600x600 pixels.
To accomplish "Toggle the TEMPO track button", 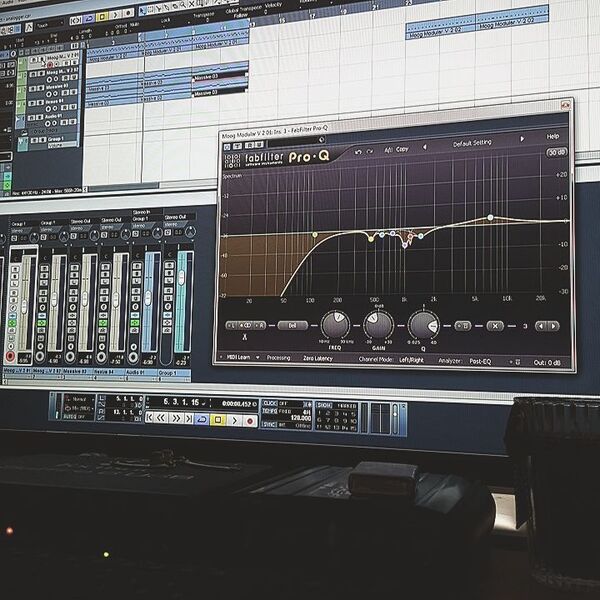I will point(269,411).
